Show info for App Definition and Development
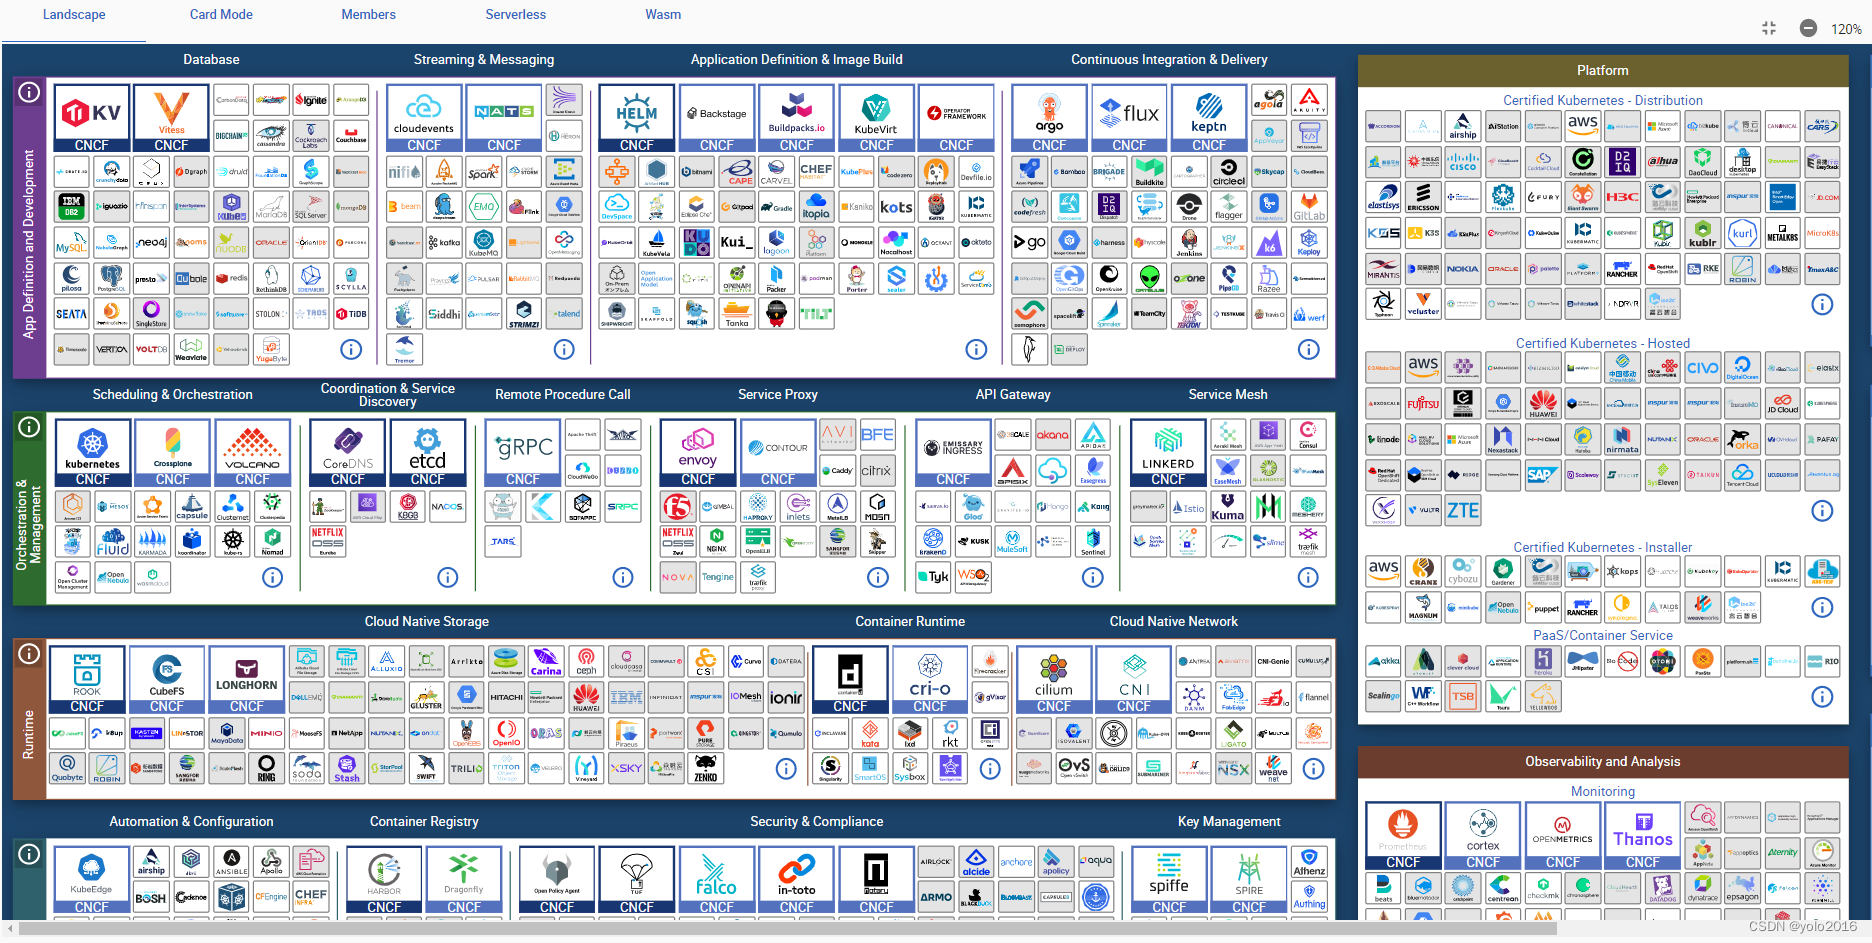 tap(30, 92)
